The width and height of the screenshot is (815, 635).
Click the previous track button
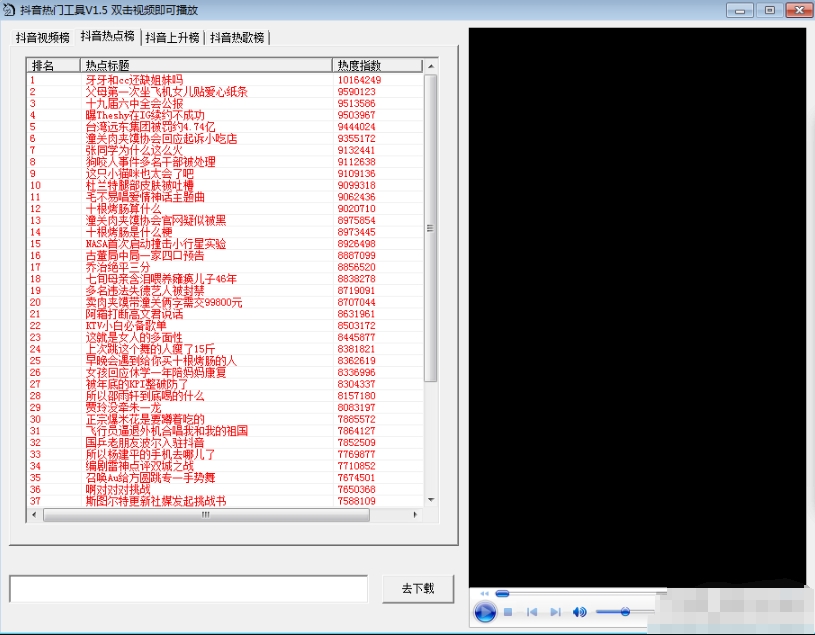pyautogui.click(x=532, y=612)
